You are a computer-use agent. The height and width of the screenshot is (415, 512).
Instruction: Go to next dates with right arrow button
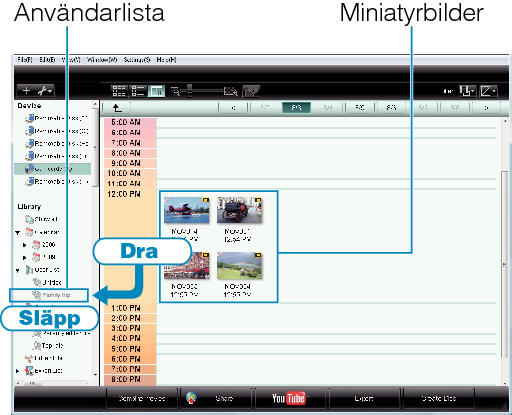[x=486, y=108]
